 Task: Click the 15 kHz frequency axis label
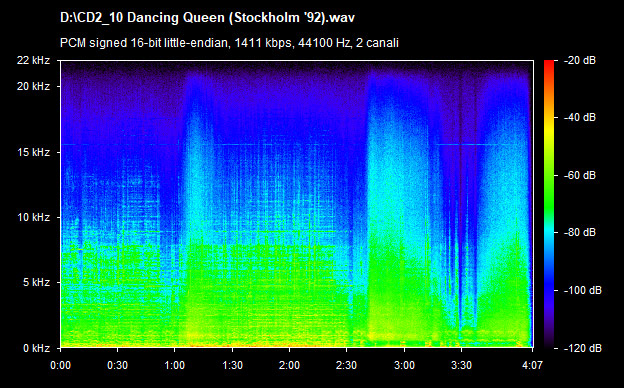33,152
